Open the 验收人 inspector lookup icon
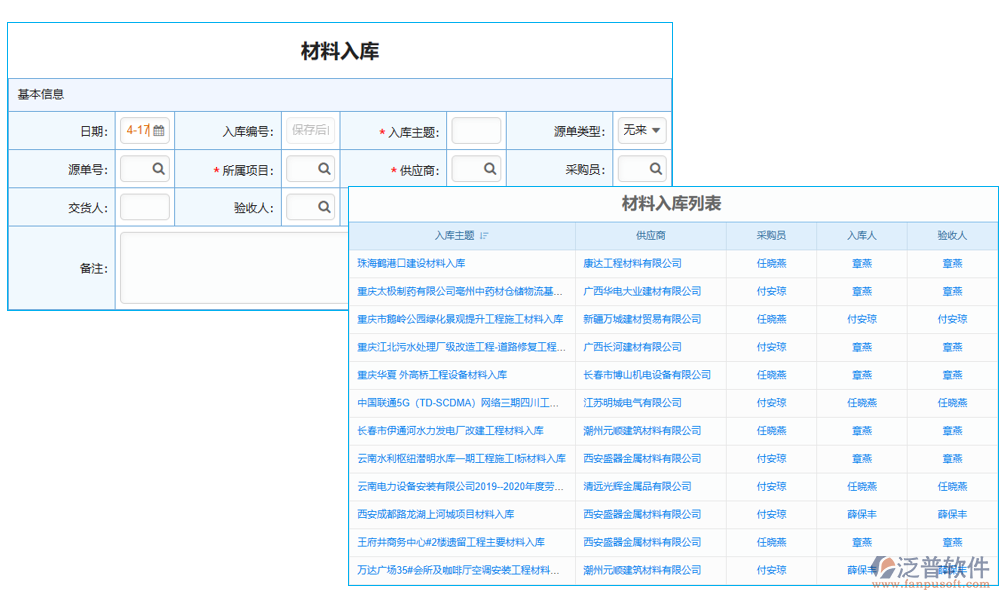Image resolution: width=1000 pixels, height=600 pixels. [322, 206]
